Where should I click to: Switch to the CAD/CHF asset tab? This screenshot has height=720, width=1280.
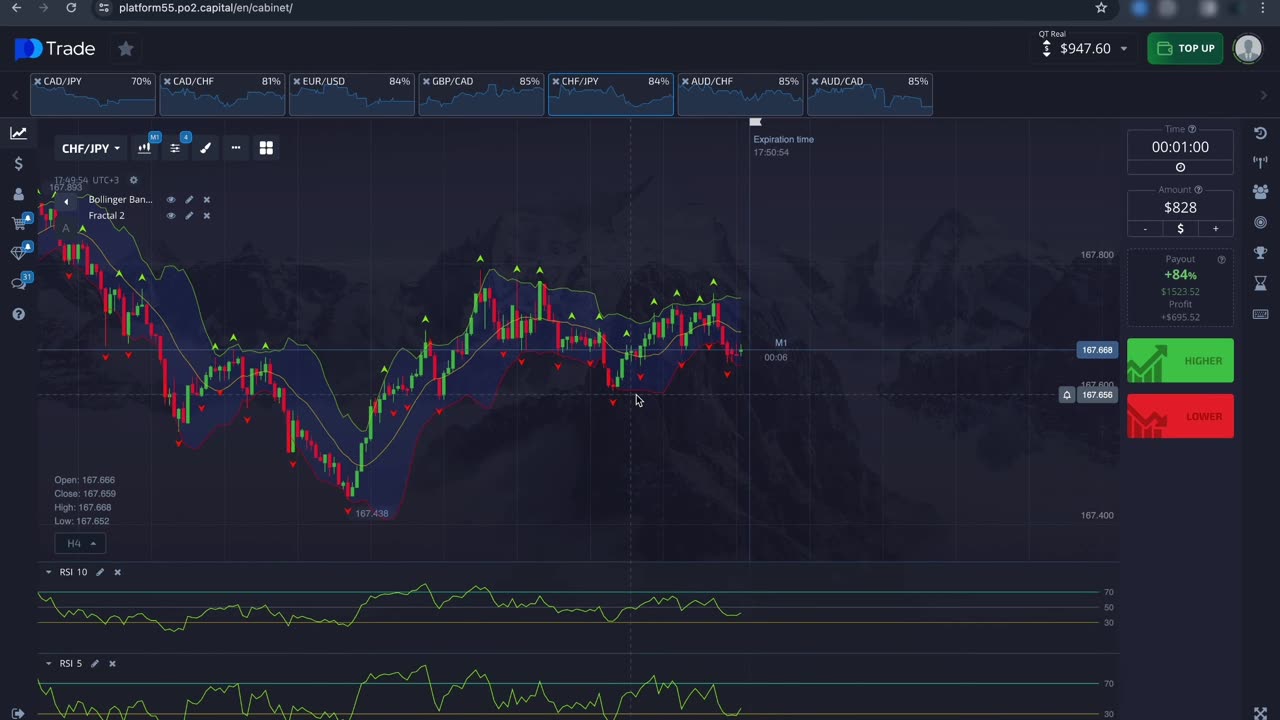pyautogui.click(x=222, y=94)
